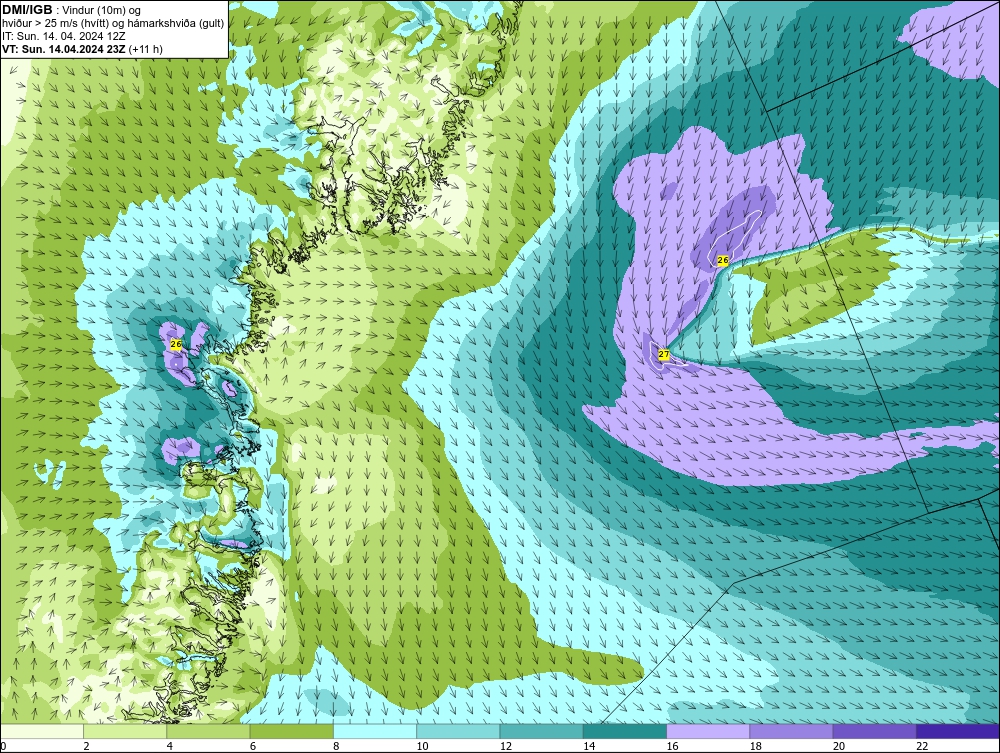Click the legend scale value 8

[x=336, y=746]
